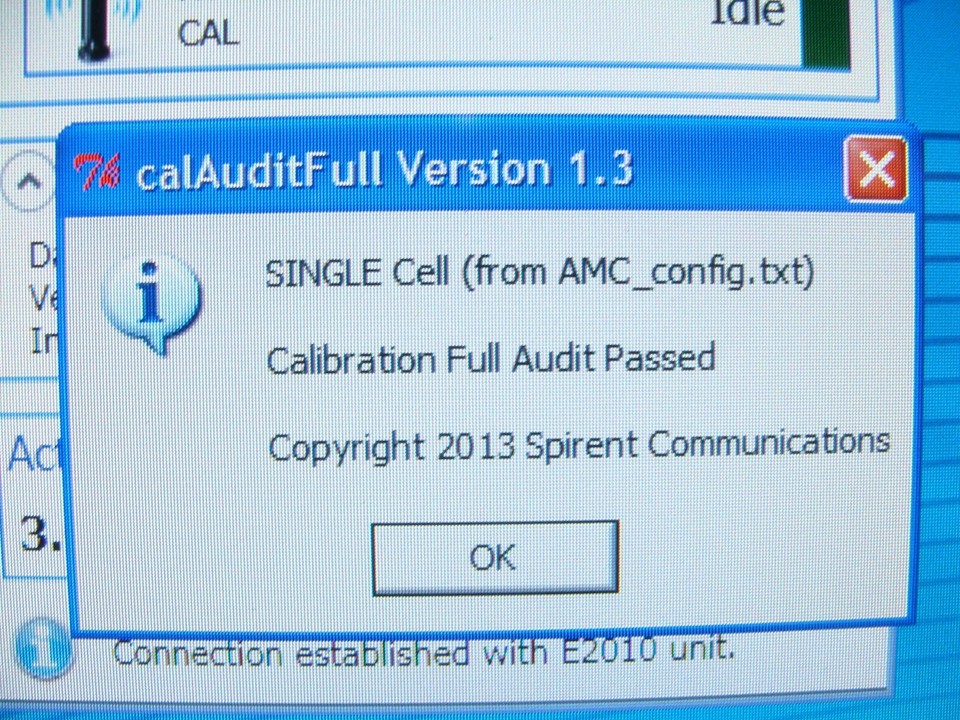Click the blue Act heading at the left edge

point(34,454)
